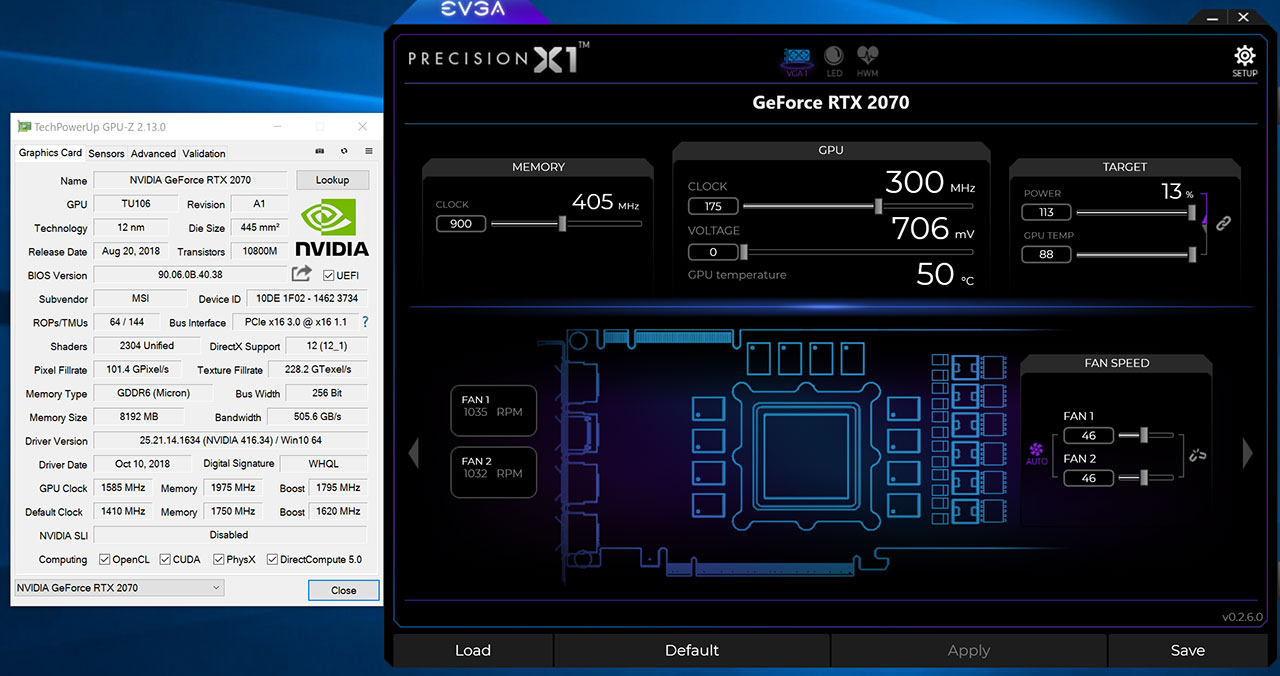Switch to the Advanced tab

tap(153, 153)
